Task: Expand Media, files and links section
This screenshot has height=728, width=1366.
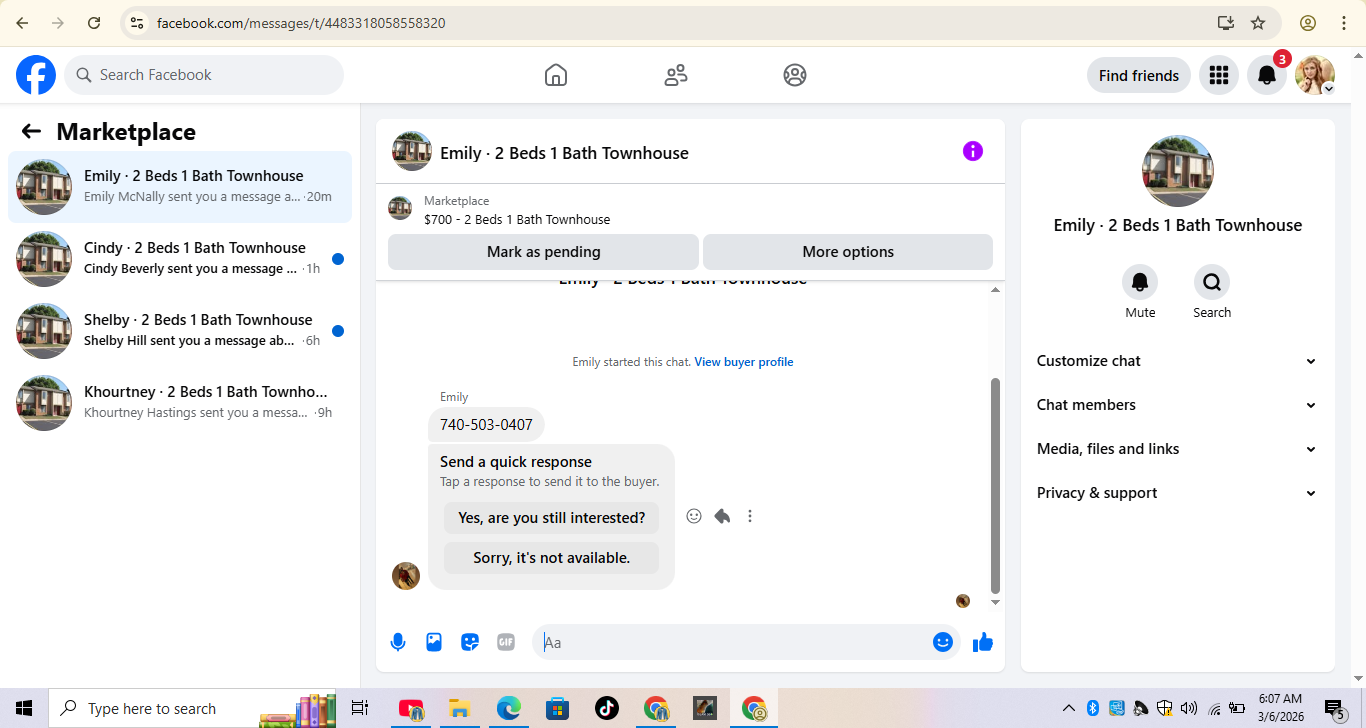Action: click(x=1177, y=449)
